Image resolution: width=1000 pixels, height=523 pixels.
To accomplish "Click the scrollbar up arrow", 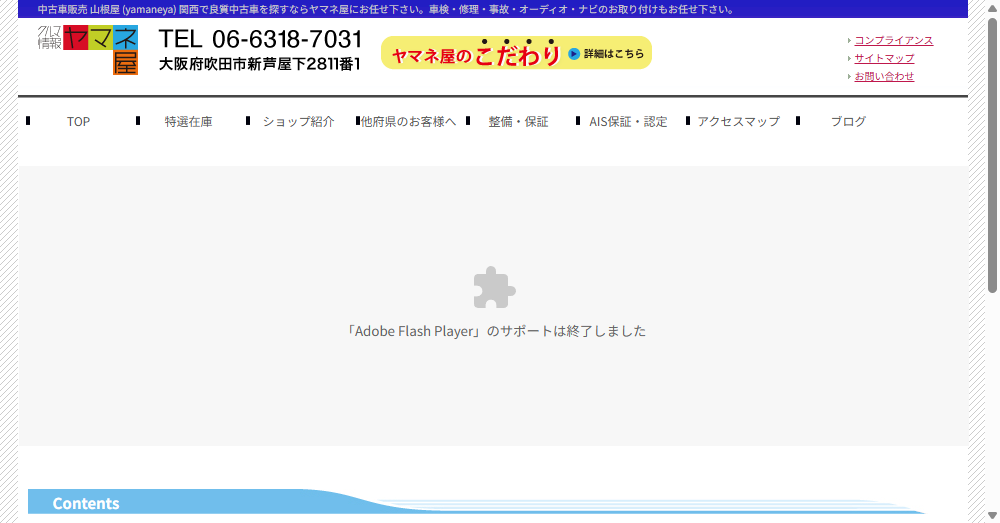I will pos(991,7).
